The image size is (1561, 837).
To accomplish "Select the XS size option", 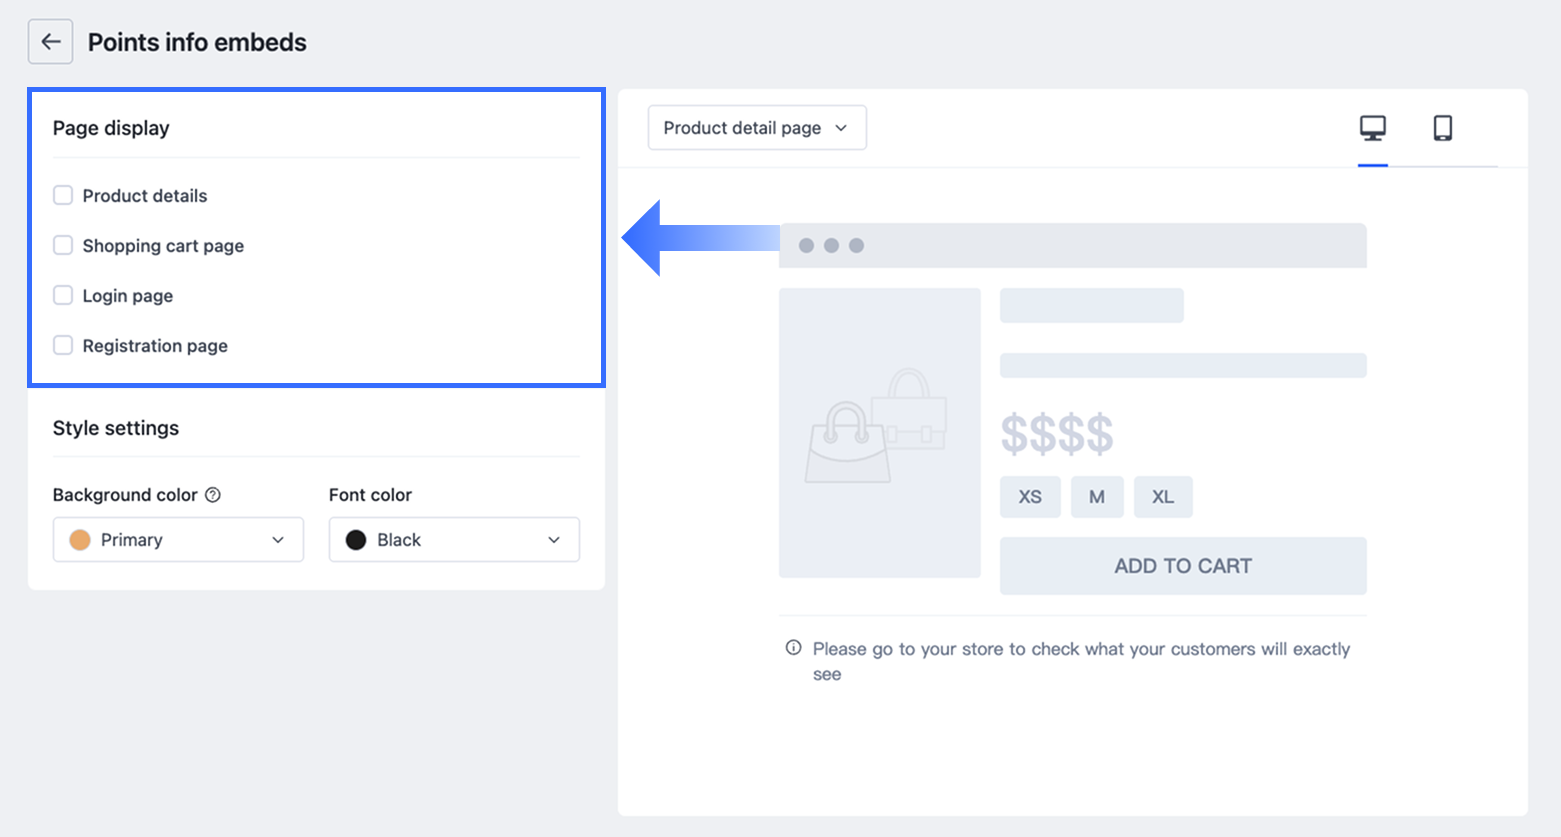I will click(1030, 497).
